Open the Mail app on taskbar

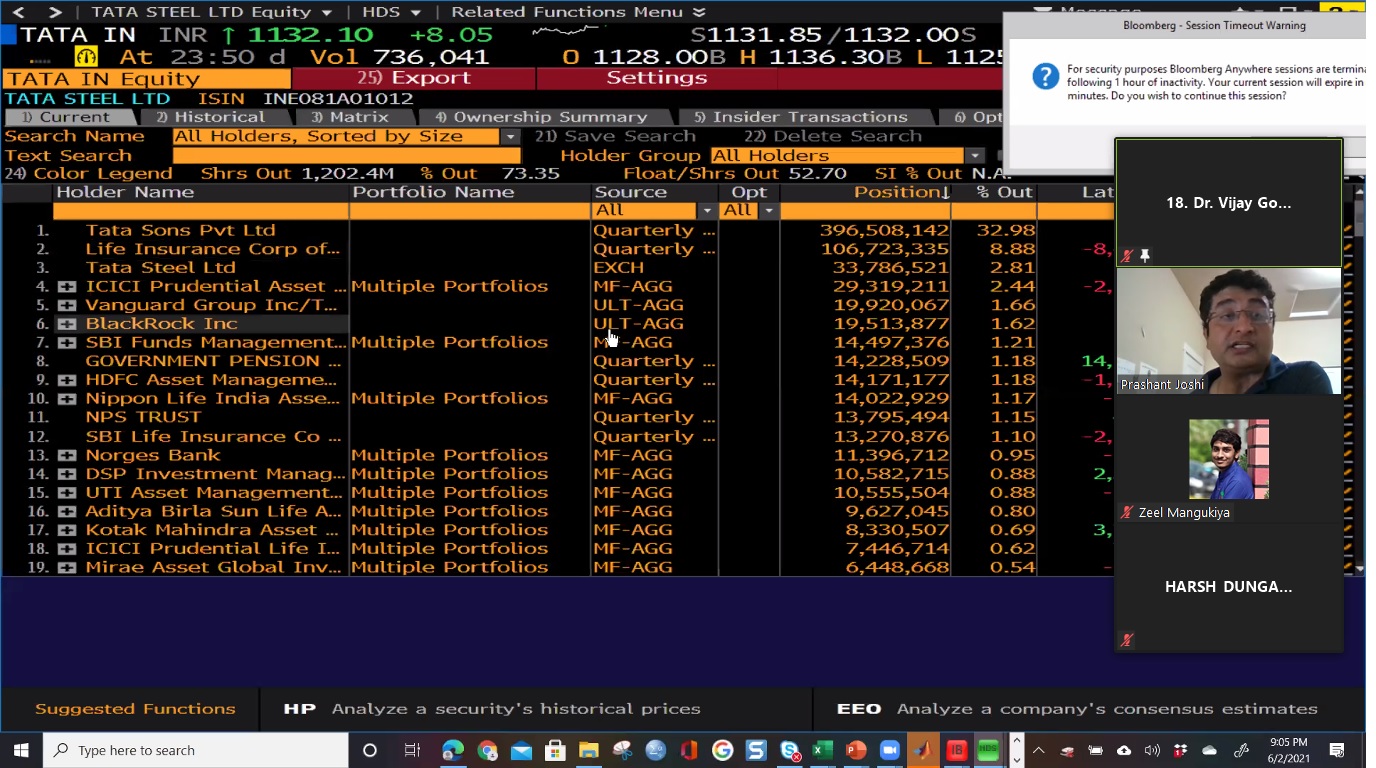coord(521,750)
